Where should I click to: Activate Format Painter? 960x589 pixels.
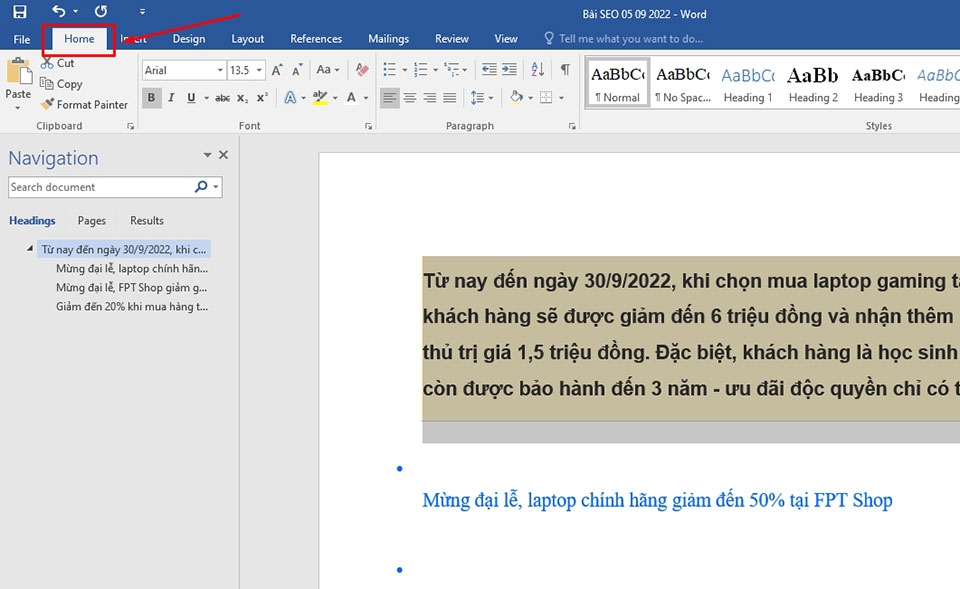coord(84,105)
